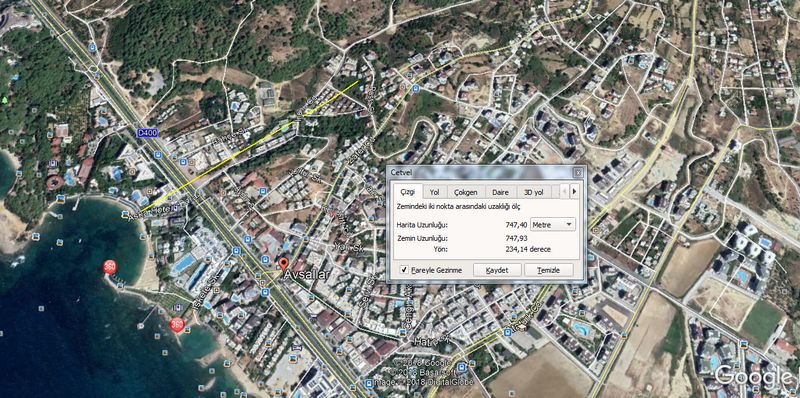Click the left arrow to scroll ruler tabs
Image resolution: width=800 pixels, height=398 pixels.
[564, 191]
